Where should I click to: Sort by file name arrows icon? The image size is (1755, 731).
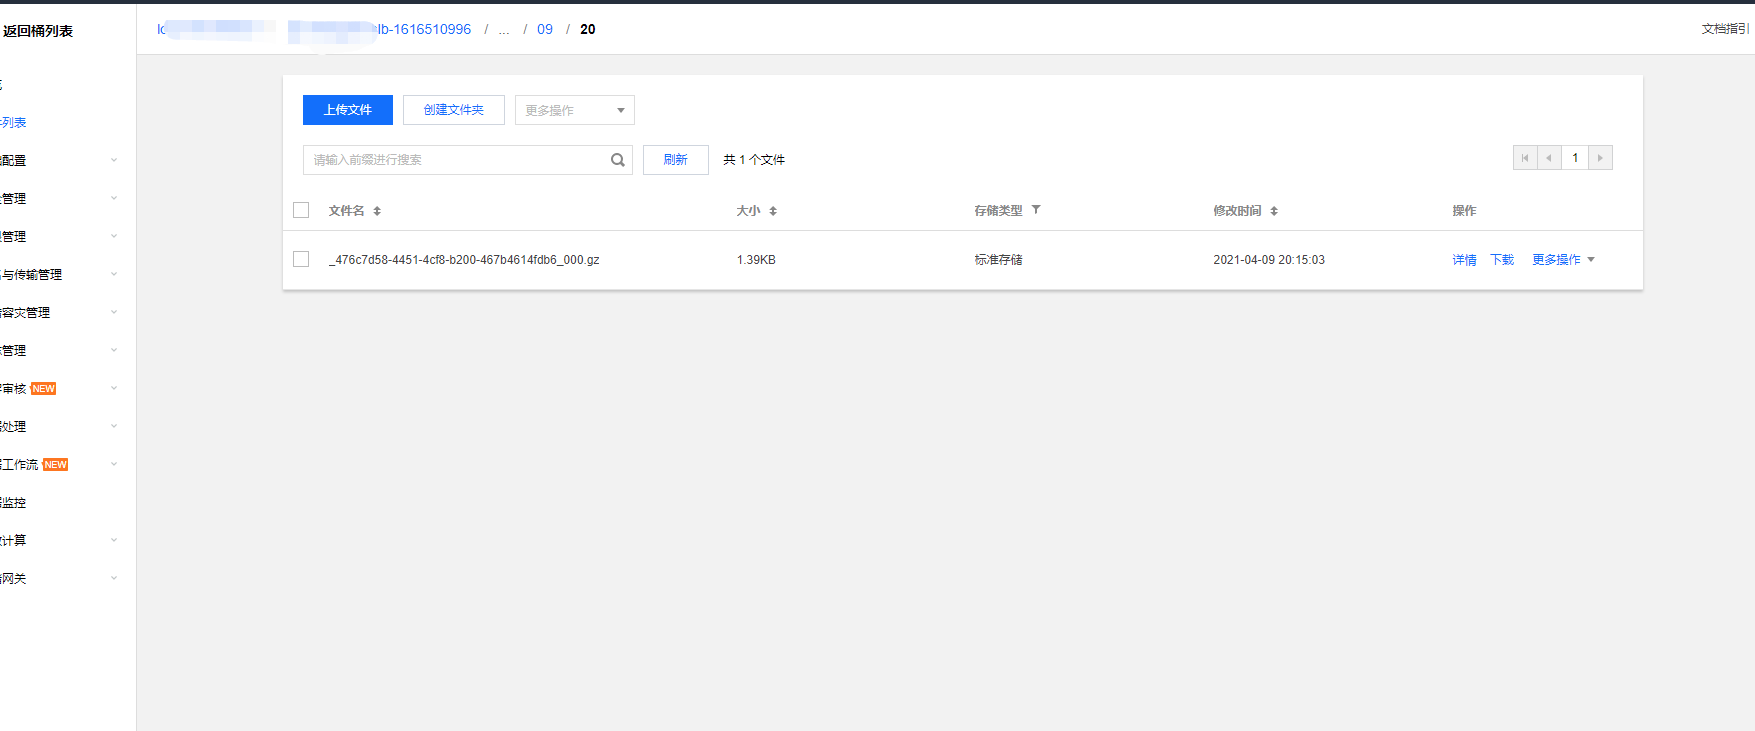(377, 211)
